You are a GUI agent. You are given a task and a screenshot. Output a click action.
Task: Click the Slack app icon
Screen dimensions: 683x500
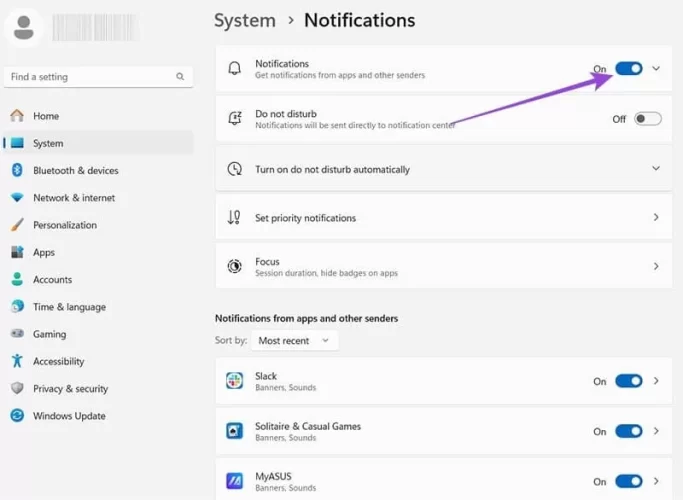234,381
